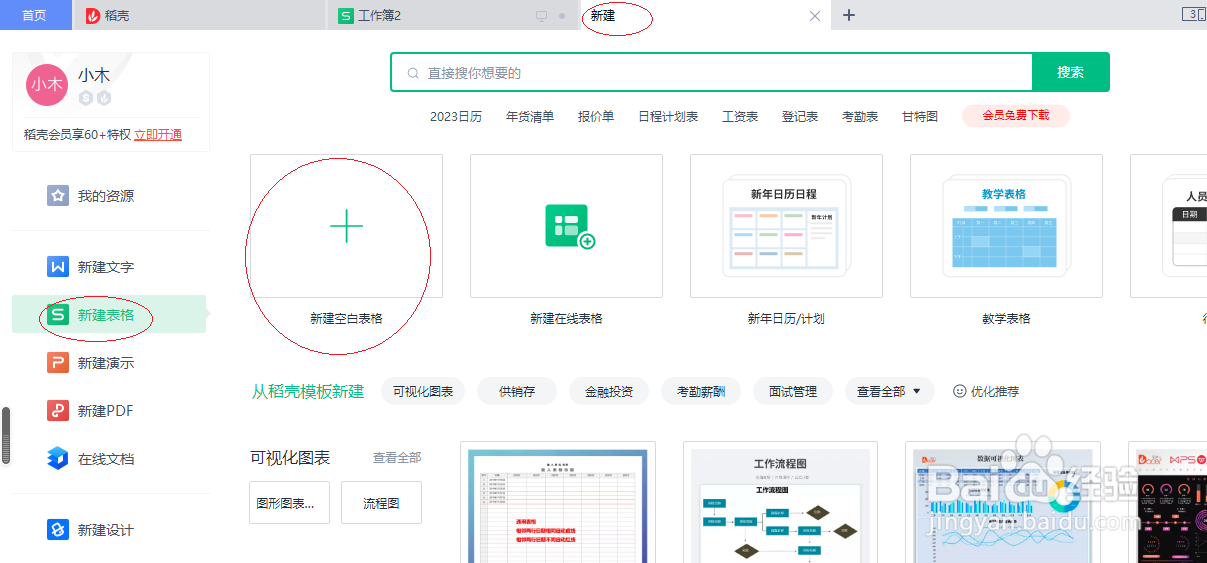Viewport: 1207px width, 563px height.
Task: Click the 新建表格 S icon
Action: [58, 315]
